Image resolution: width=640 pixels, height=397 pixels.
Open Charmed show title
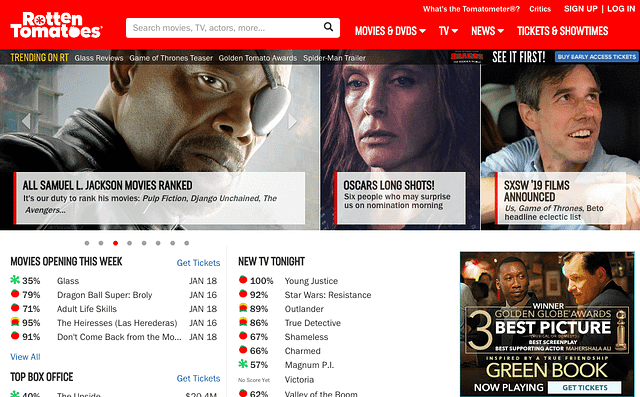(302, 351)
